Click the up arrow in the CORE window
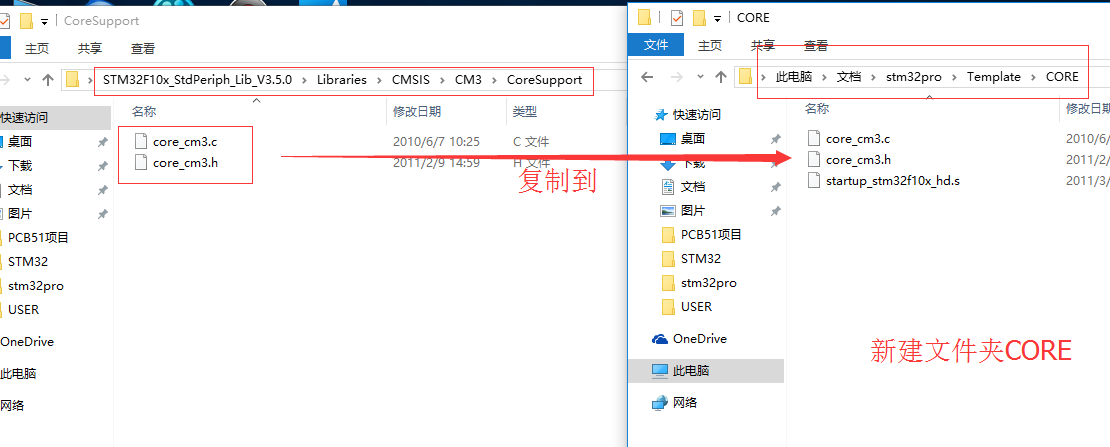Viewport: 1110px width, 447px height. pos(721,77)
